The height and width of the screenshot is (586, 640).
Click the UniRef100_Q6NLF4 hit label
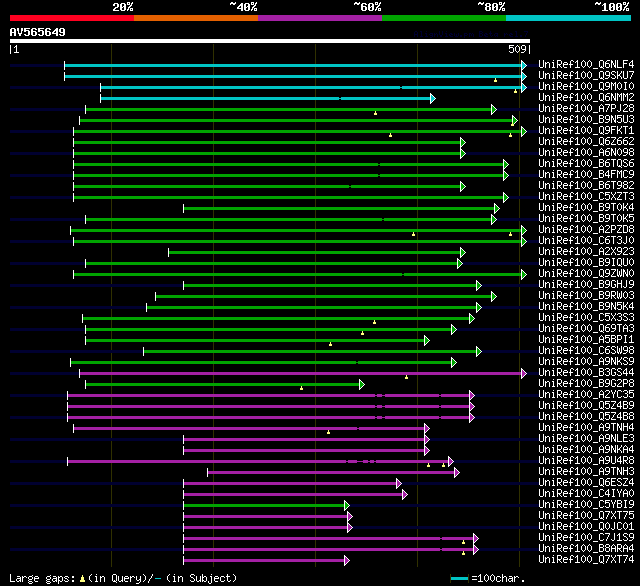pyautogui.click(x=586, y=64)
